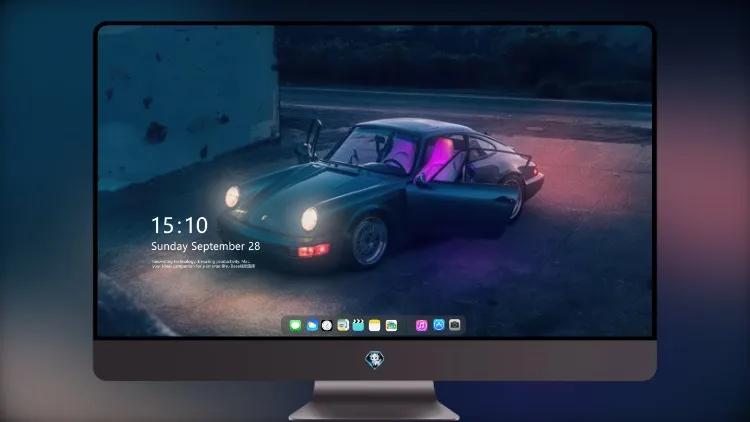Open the Photos gallery app beside Notes

tap(391, 325)
